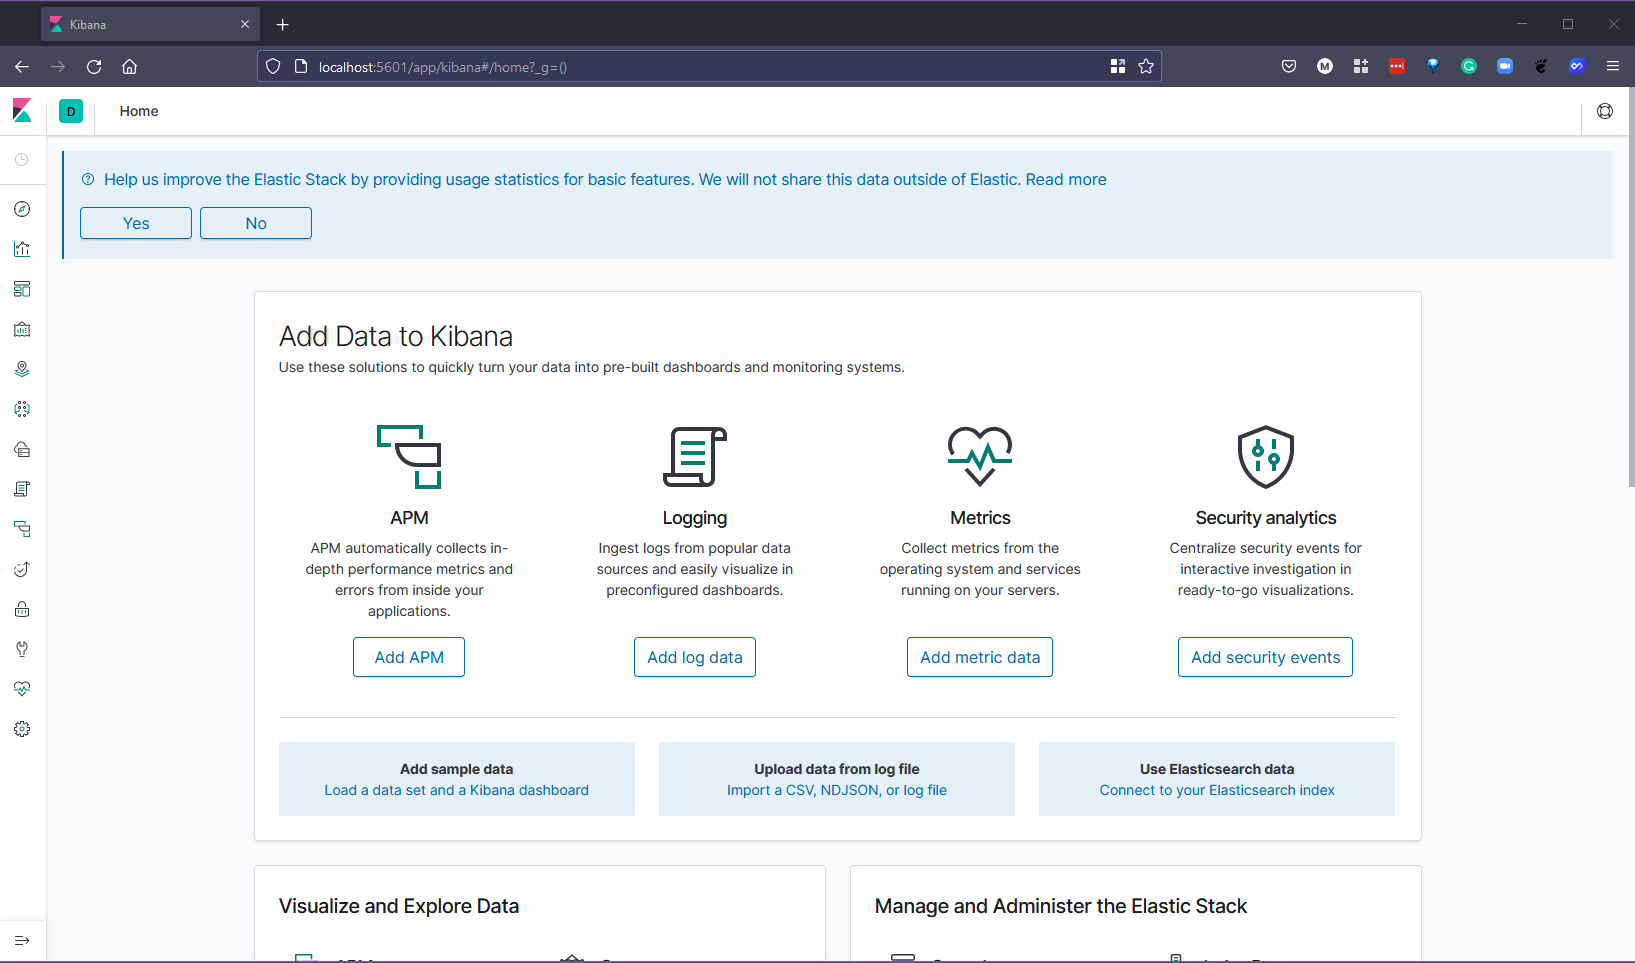Open Stack Monitoring heartbeat icon
This screenshot has width=1635, height=963.
tap(22, 689)
